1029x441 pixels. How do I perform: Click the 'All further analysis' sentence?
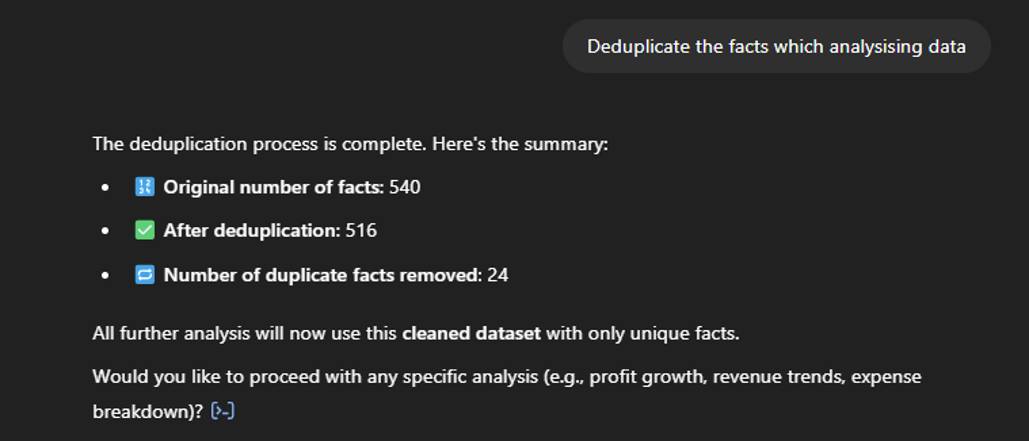click(416, 333)
